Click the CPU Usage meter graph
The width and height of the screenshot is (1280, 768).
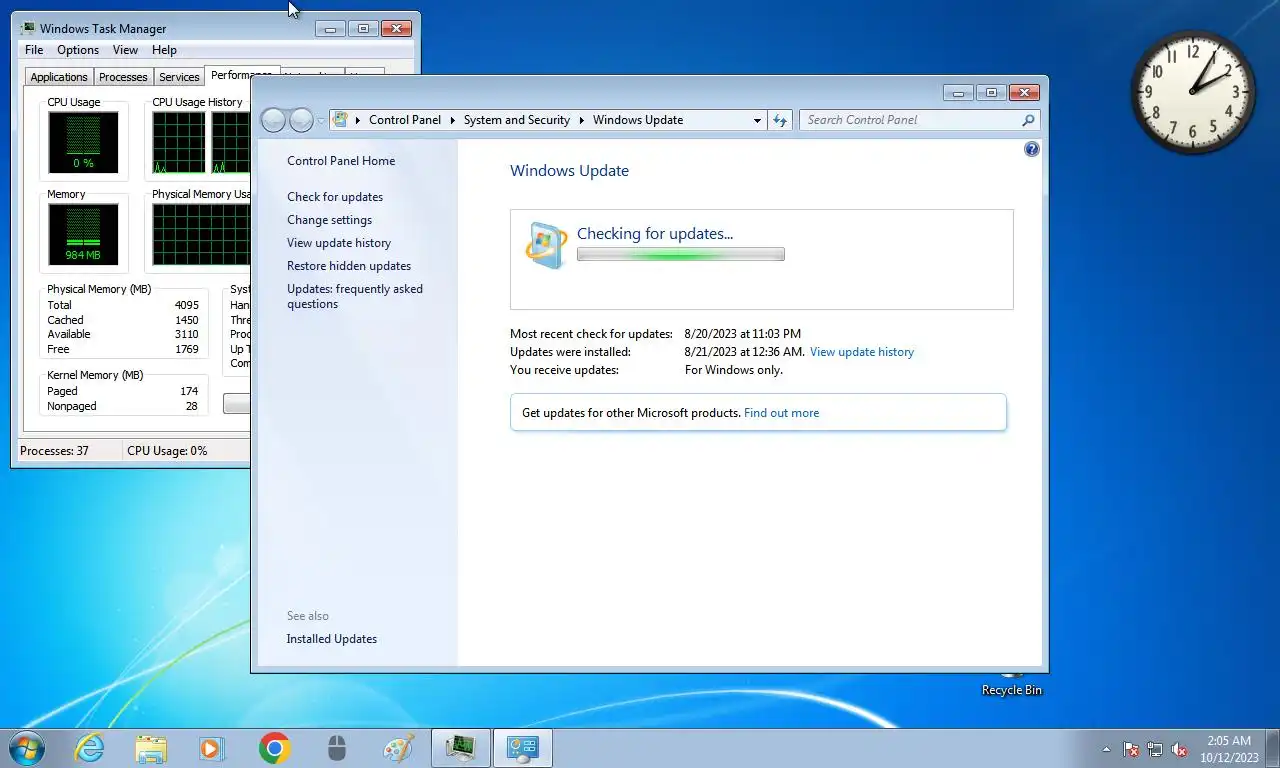(x=83, y=142)
